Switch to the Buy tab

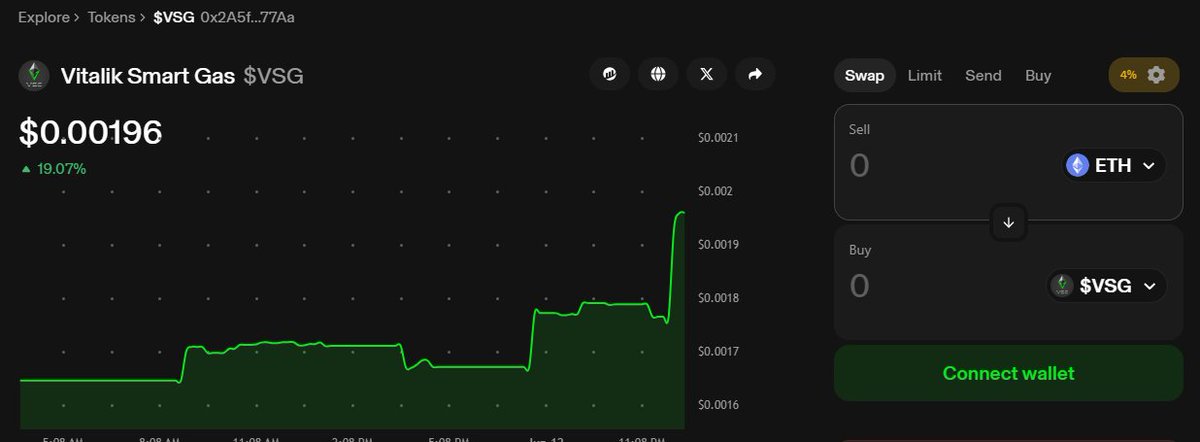[1038, 75]
